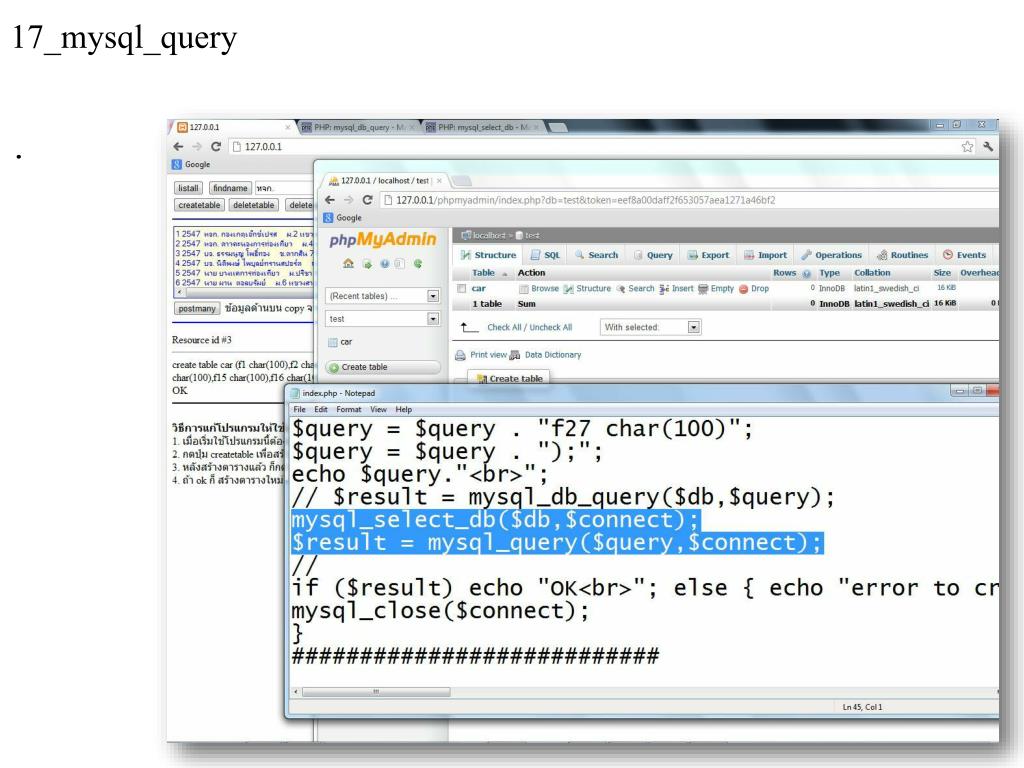The image size is (1024, 768).
Task: Tick the checkbox for car table
Action: click(x=462, y=289)
